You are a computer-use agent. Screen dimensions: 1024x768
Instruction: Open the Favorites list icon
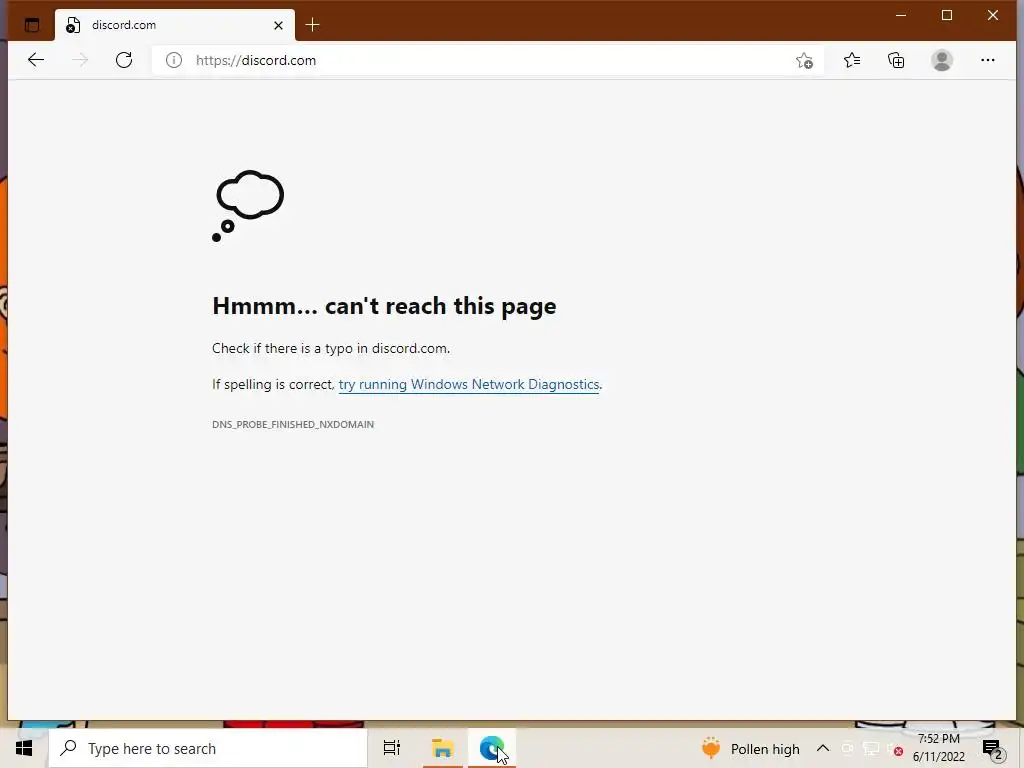pos(852,60)
